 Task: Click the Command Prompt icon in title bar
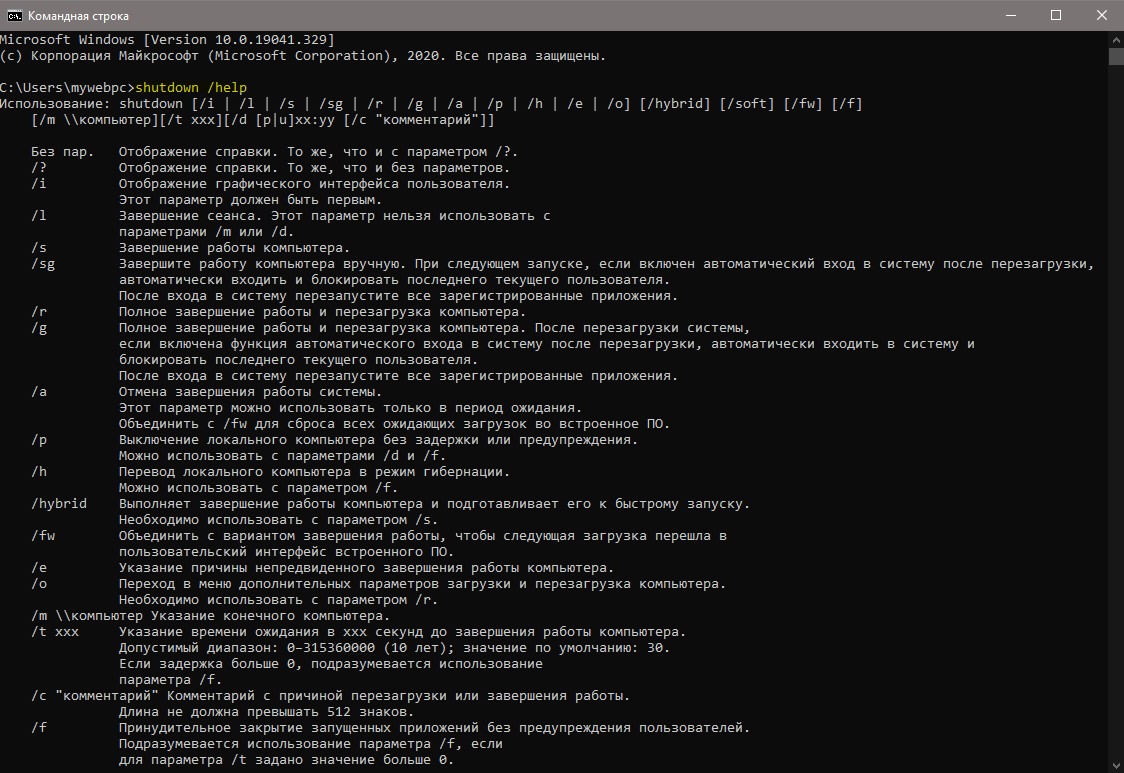pos(14,16)
